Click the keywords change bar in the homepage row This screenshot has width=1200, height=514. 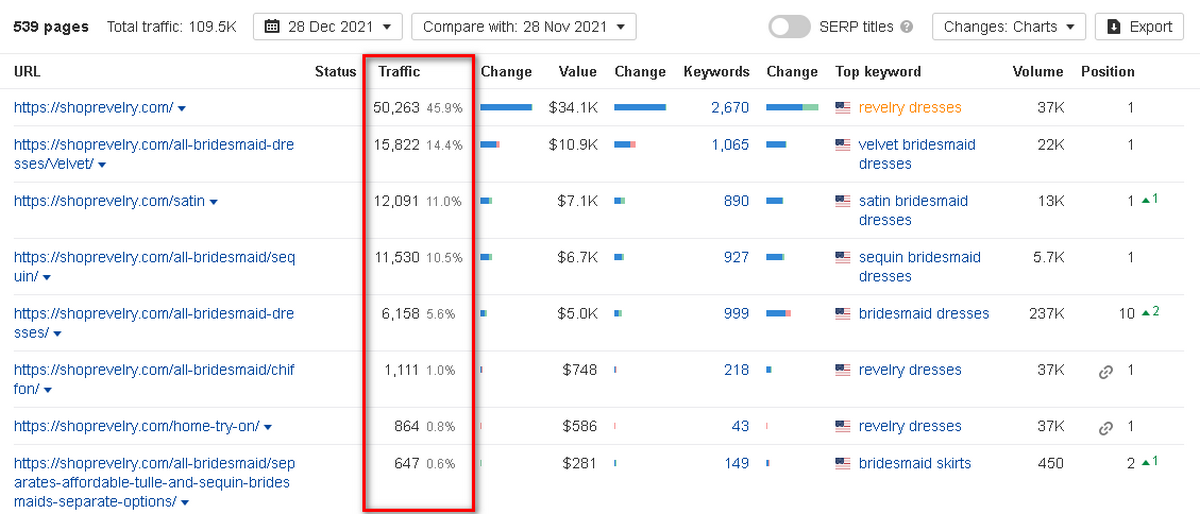(792, 107)
